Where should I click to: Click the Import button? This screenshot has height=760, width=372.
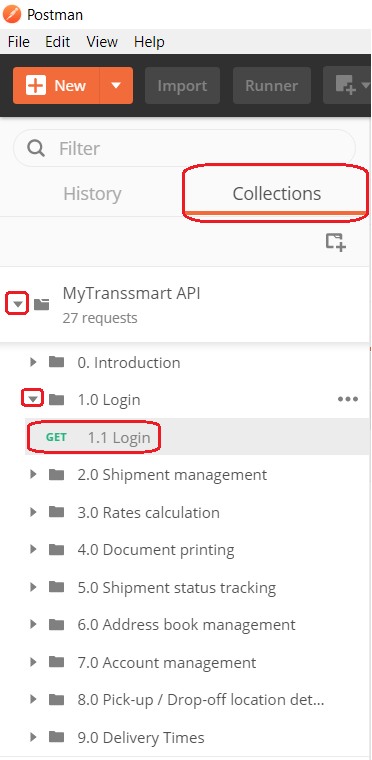[182, 86]
